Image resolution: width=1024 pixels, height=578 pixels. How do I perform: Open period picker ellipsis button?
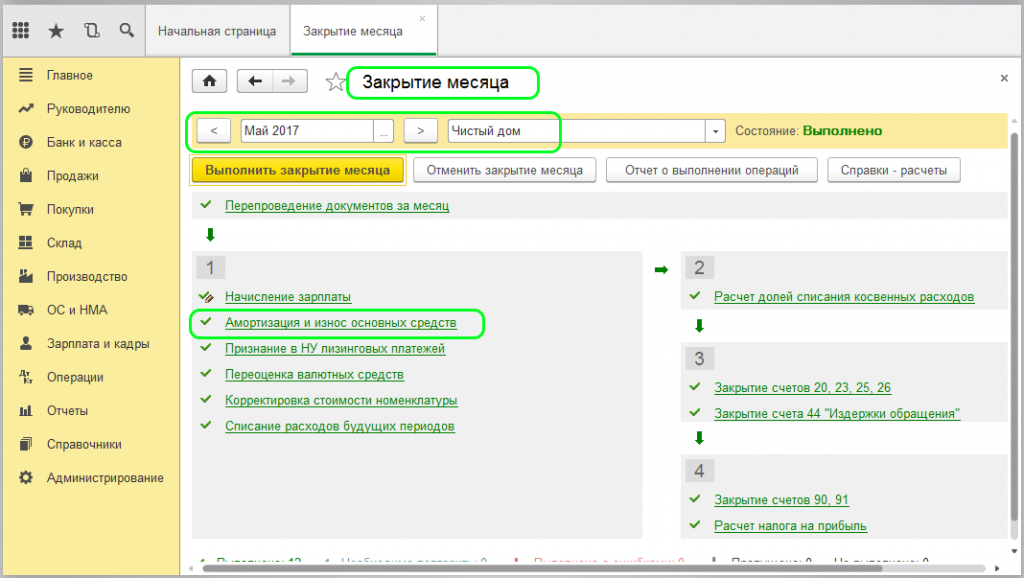point(384,131)
